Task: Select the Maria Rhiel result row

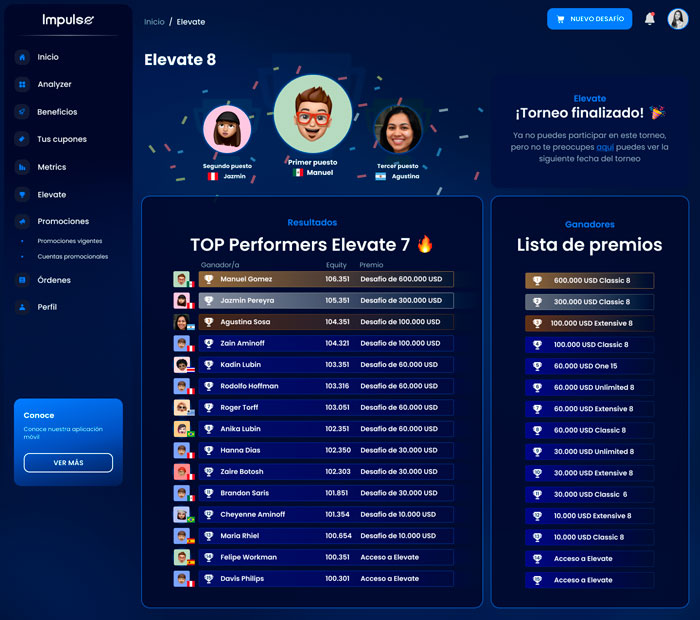Action: (x=326, y=536)
